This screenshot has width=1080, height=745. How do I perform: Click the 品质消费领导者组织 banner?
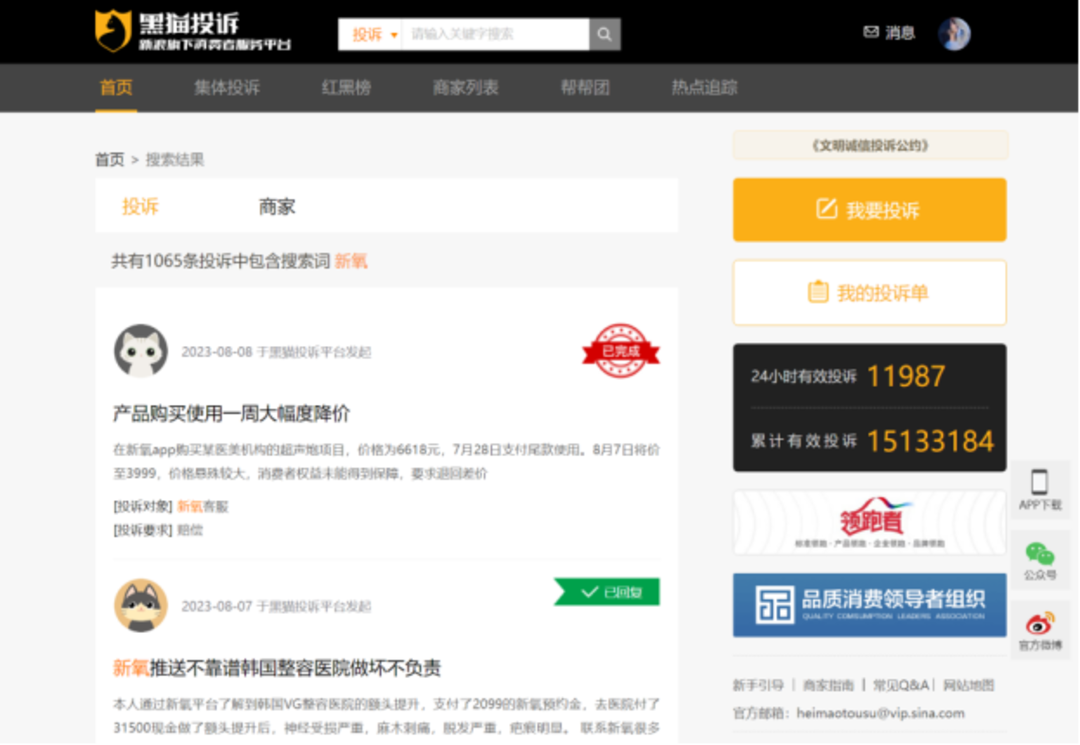[869, 605]
